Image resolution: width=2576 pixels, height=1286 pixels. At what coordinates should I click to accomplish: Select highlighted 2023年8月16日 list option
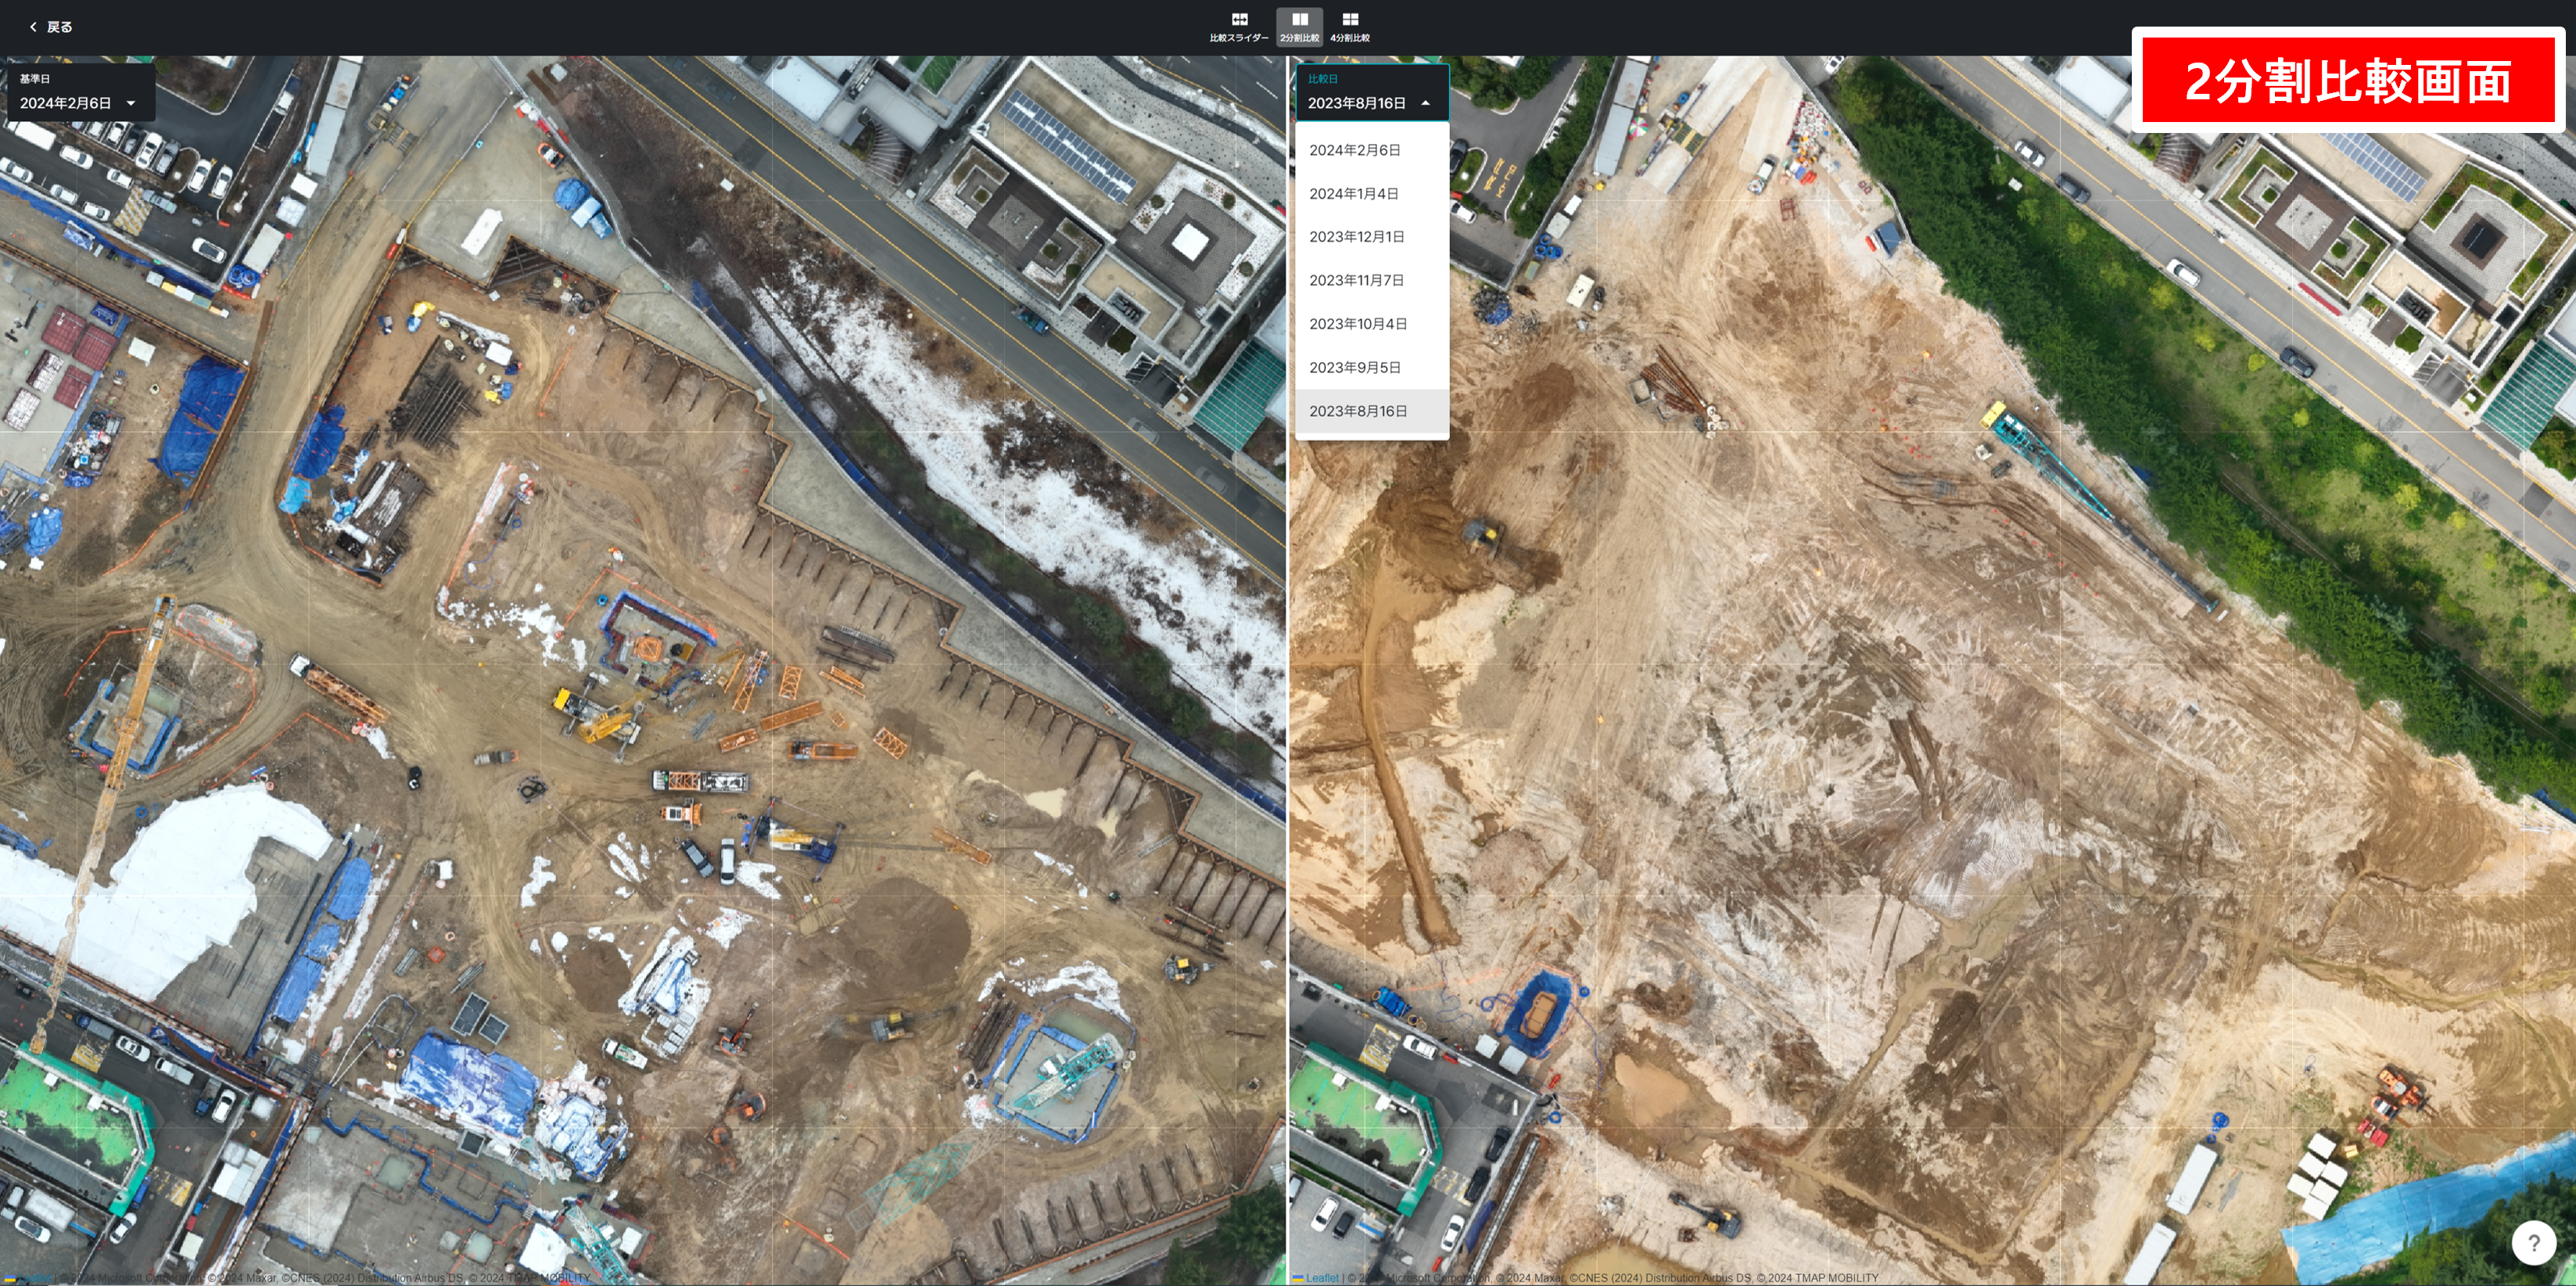[x=1357, y=411]
